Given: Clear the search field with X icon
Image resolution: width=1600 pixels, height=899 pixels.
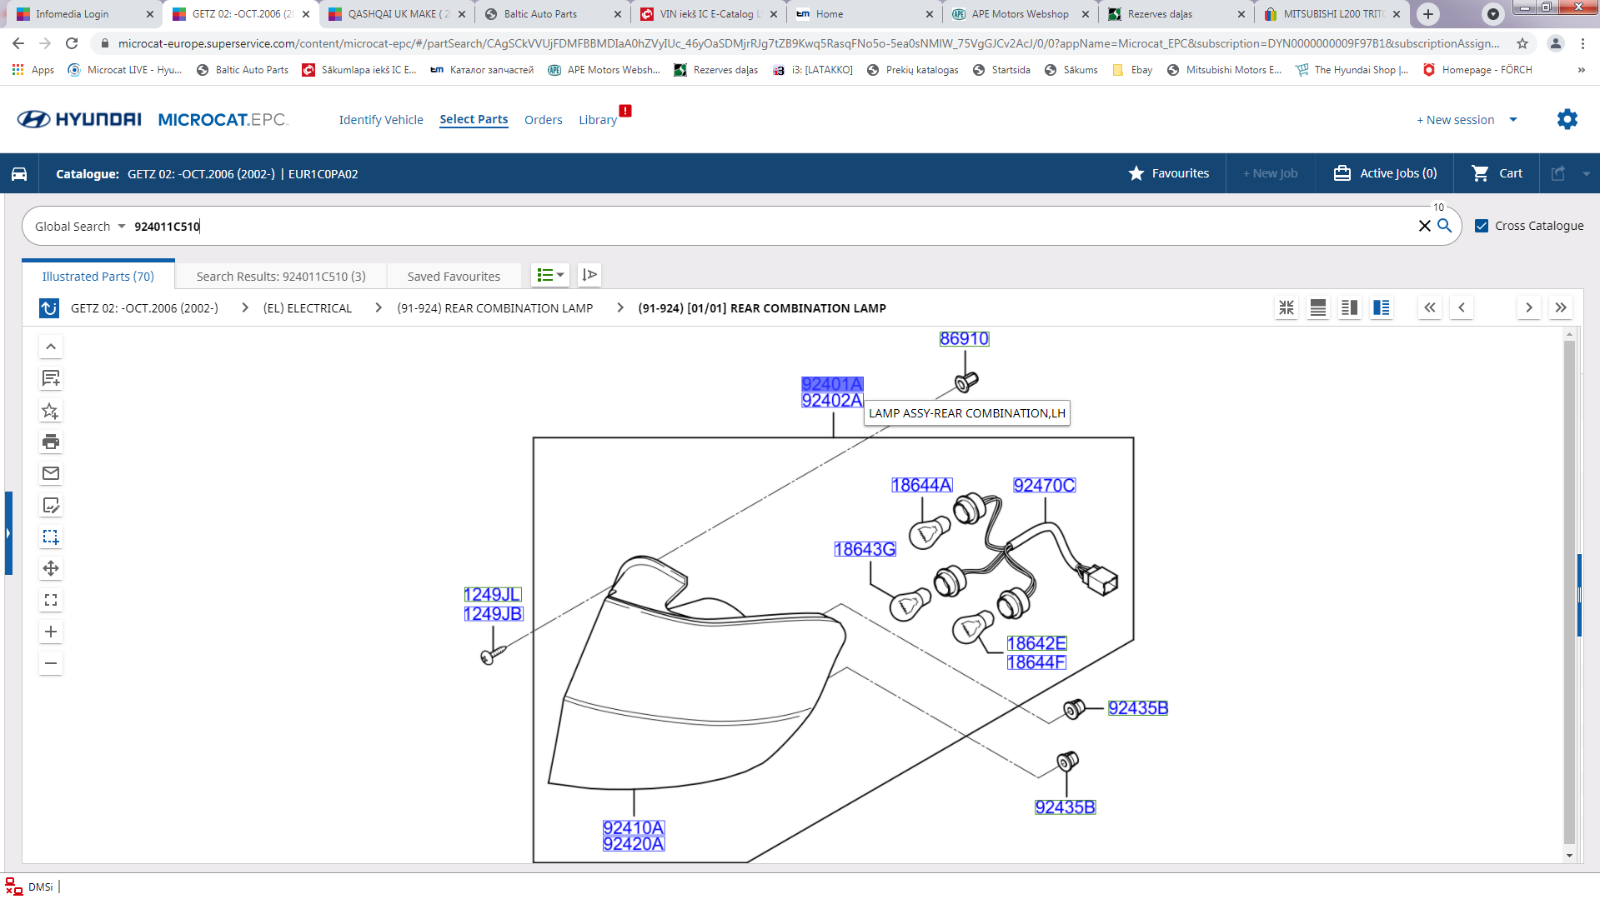Looking at the screenshot, I should pos(1424,226).
